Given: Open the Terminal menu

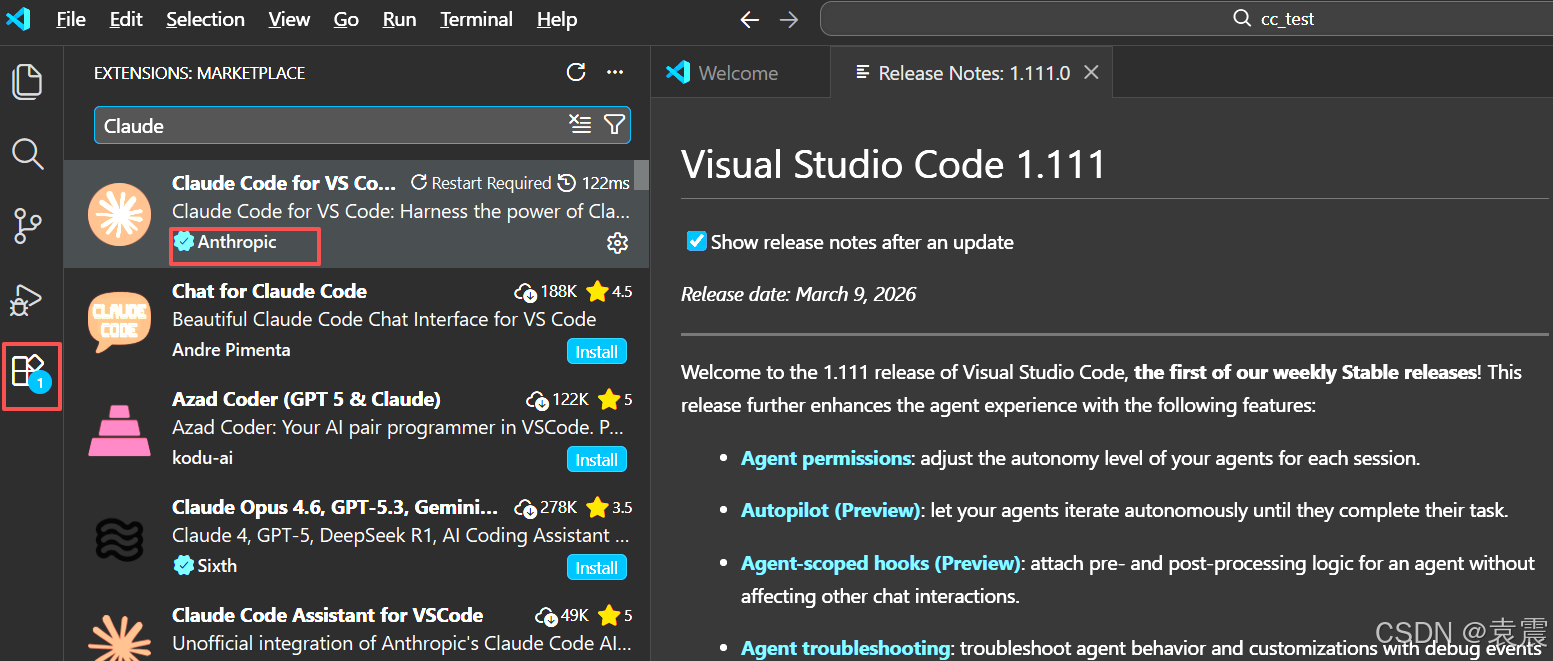Looking at the screenshot, I should click(x=476, y=19).
